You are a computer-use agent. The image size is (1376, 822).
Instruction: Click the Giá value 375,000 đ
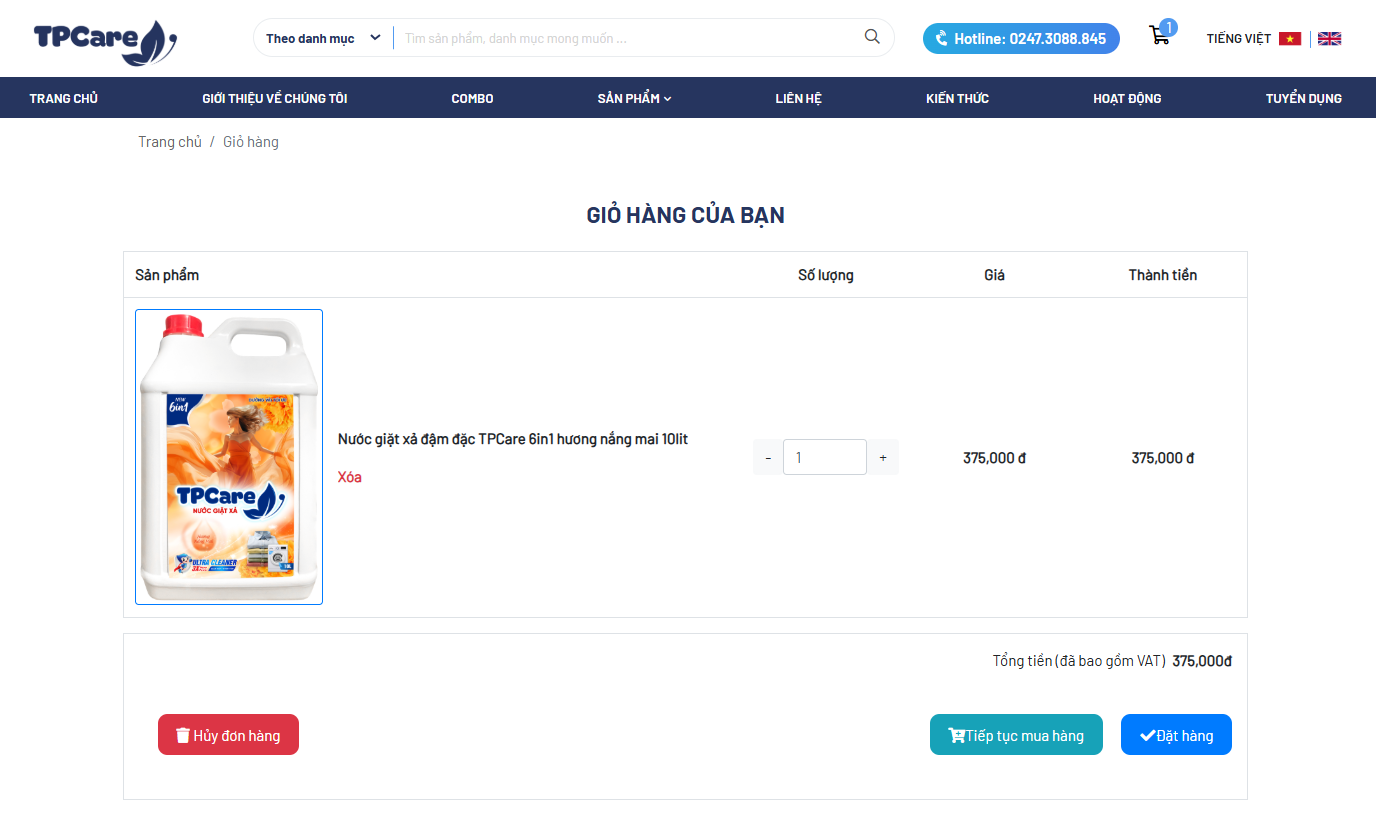pos(994,458)
